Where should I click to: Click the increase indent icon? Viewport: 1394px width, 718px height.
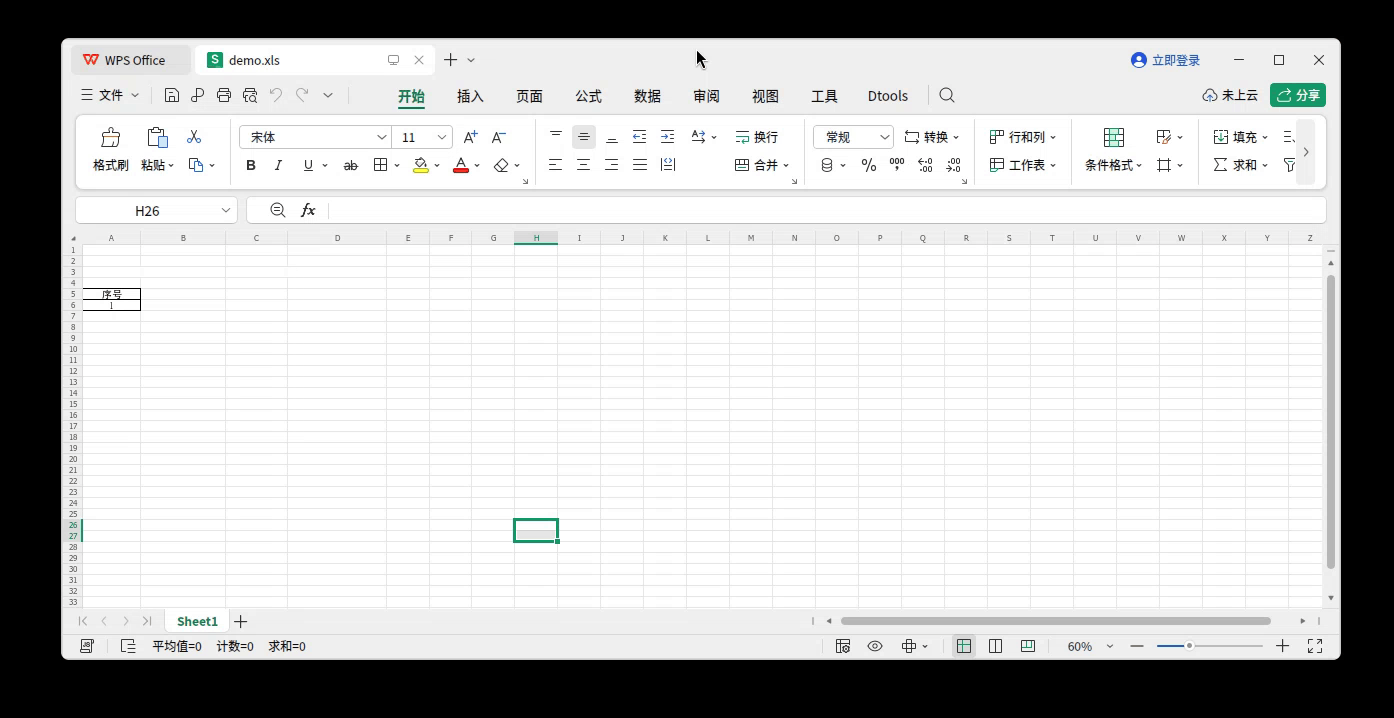click(x=667, y=137)
